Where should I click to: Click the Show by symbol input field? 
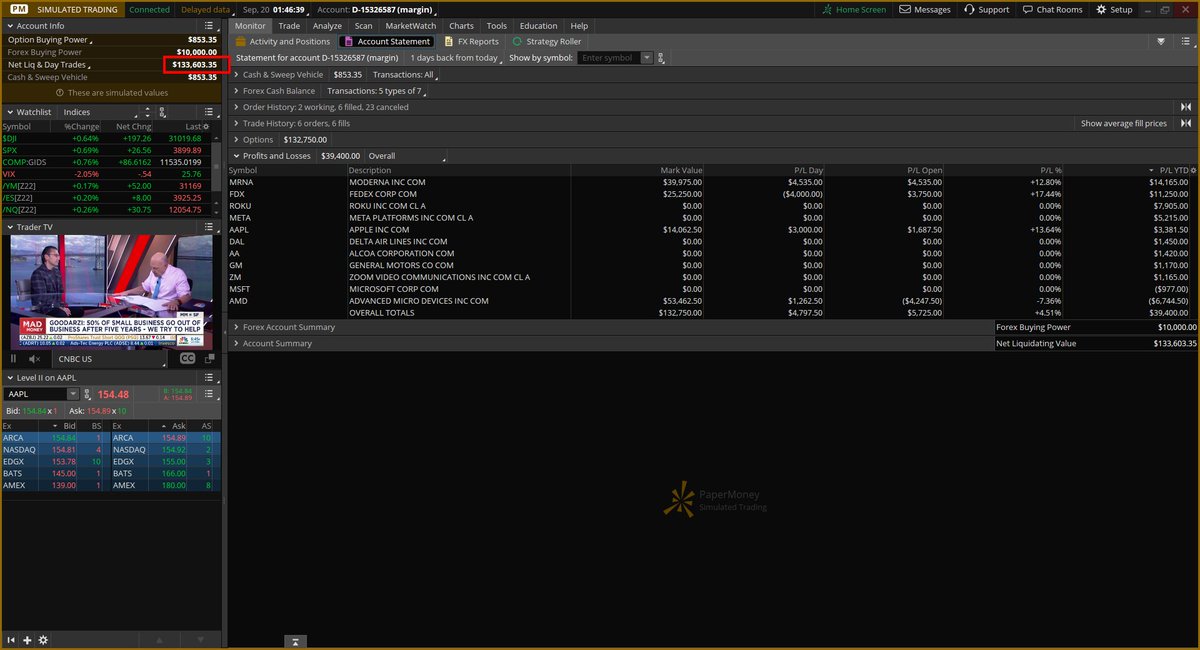coord(609,58)
